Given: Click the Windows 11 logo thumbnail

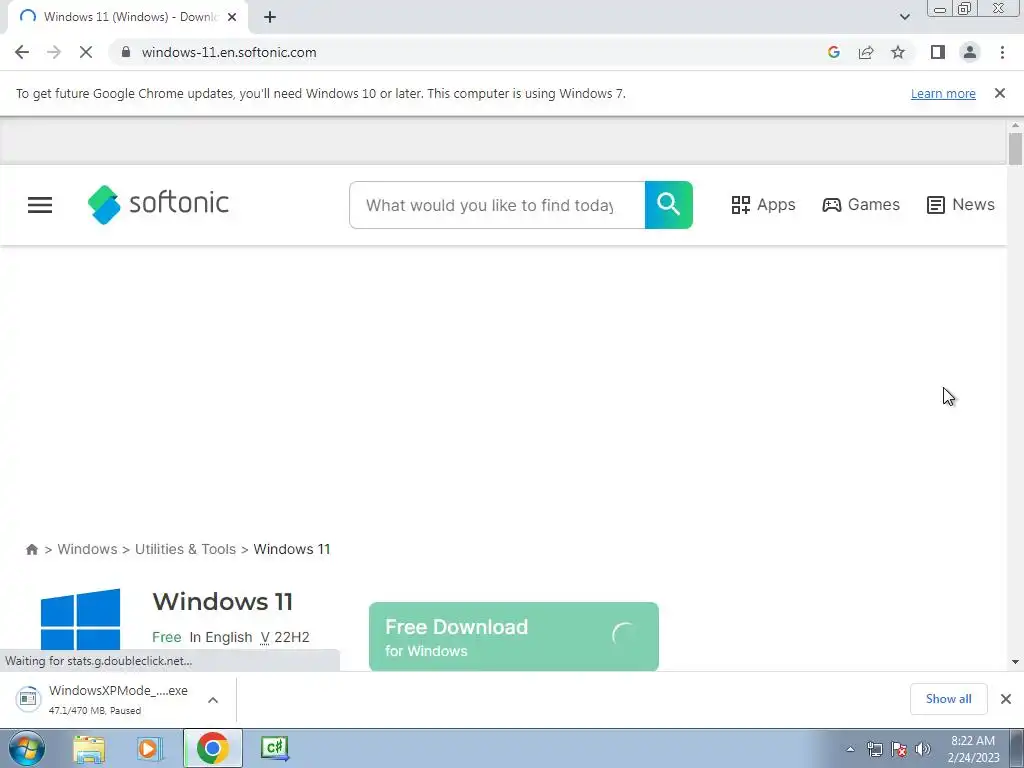Looking at the screenshot, I should tap(80, 620).
